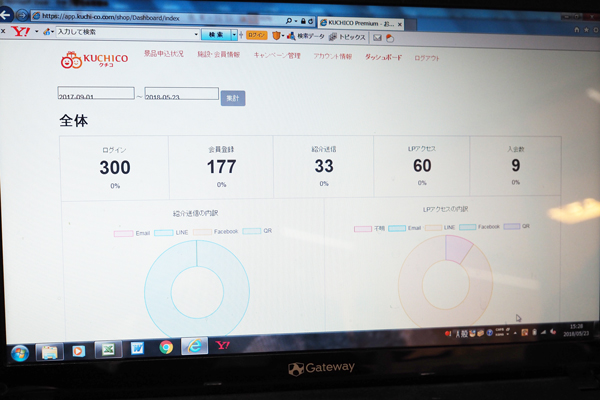Open Word from the taskbar
Screen dimensions: 600x400
coord(137,348)
